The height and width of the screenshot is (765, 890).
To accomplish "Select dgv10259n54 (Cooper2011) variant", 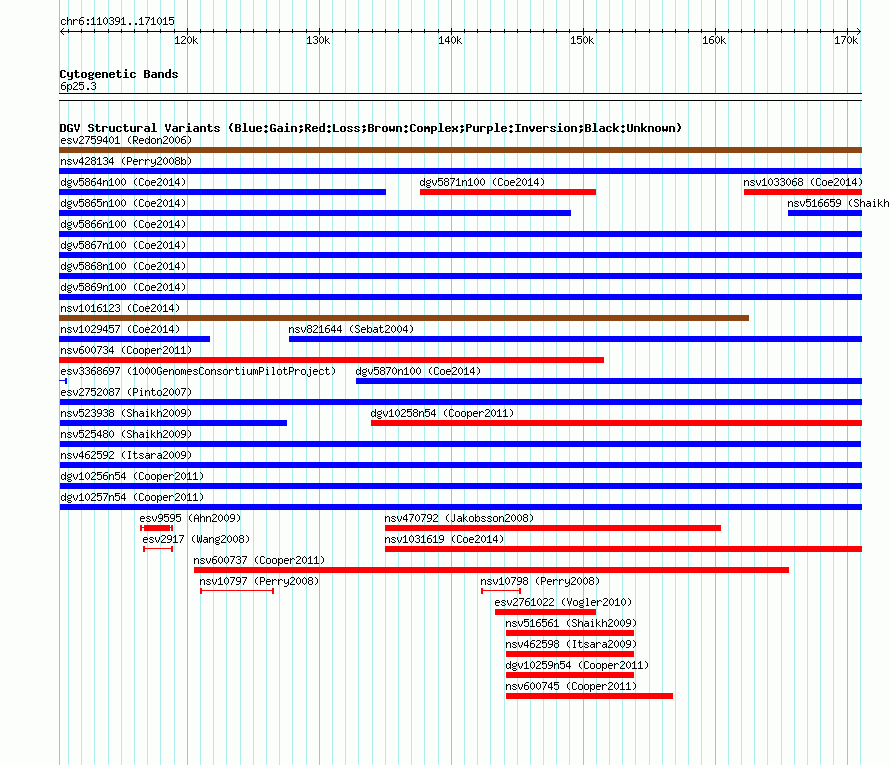I will [570, 675].
